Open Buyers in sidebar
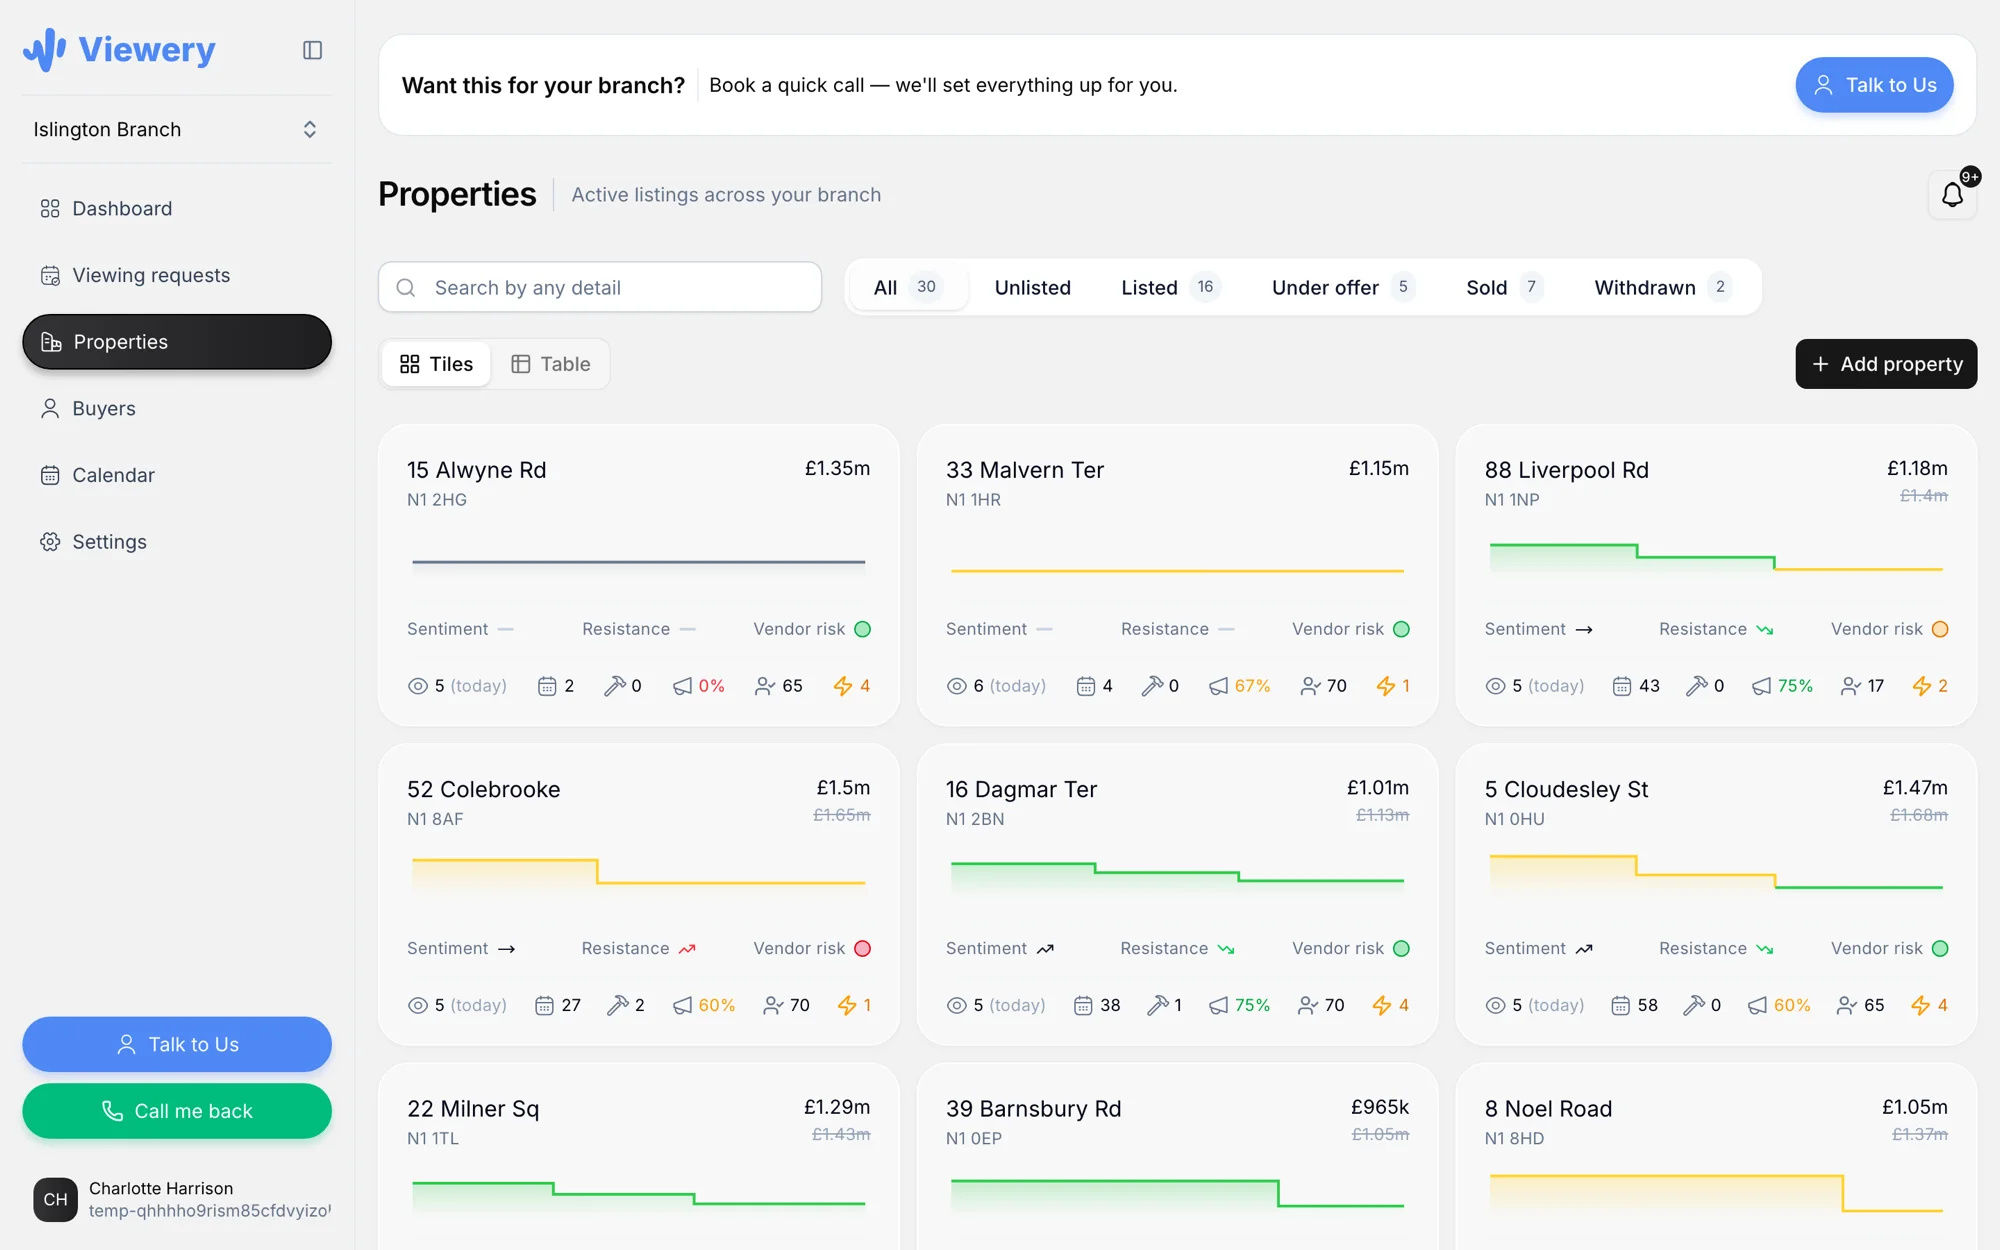The image size is (2000, 1250). point(177,408)
